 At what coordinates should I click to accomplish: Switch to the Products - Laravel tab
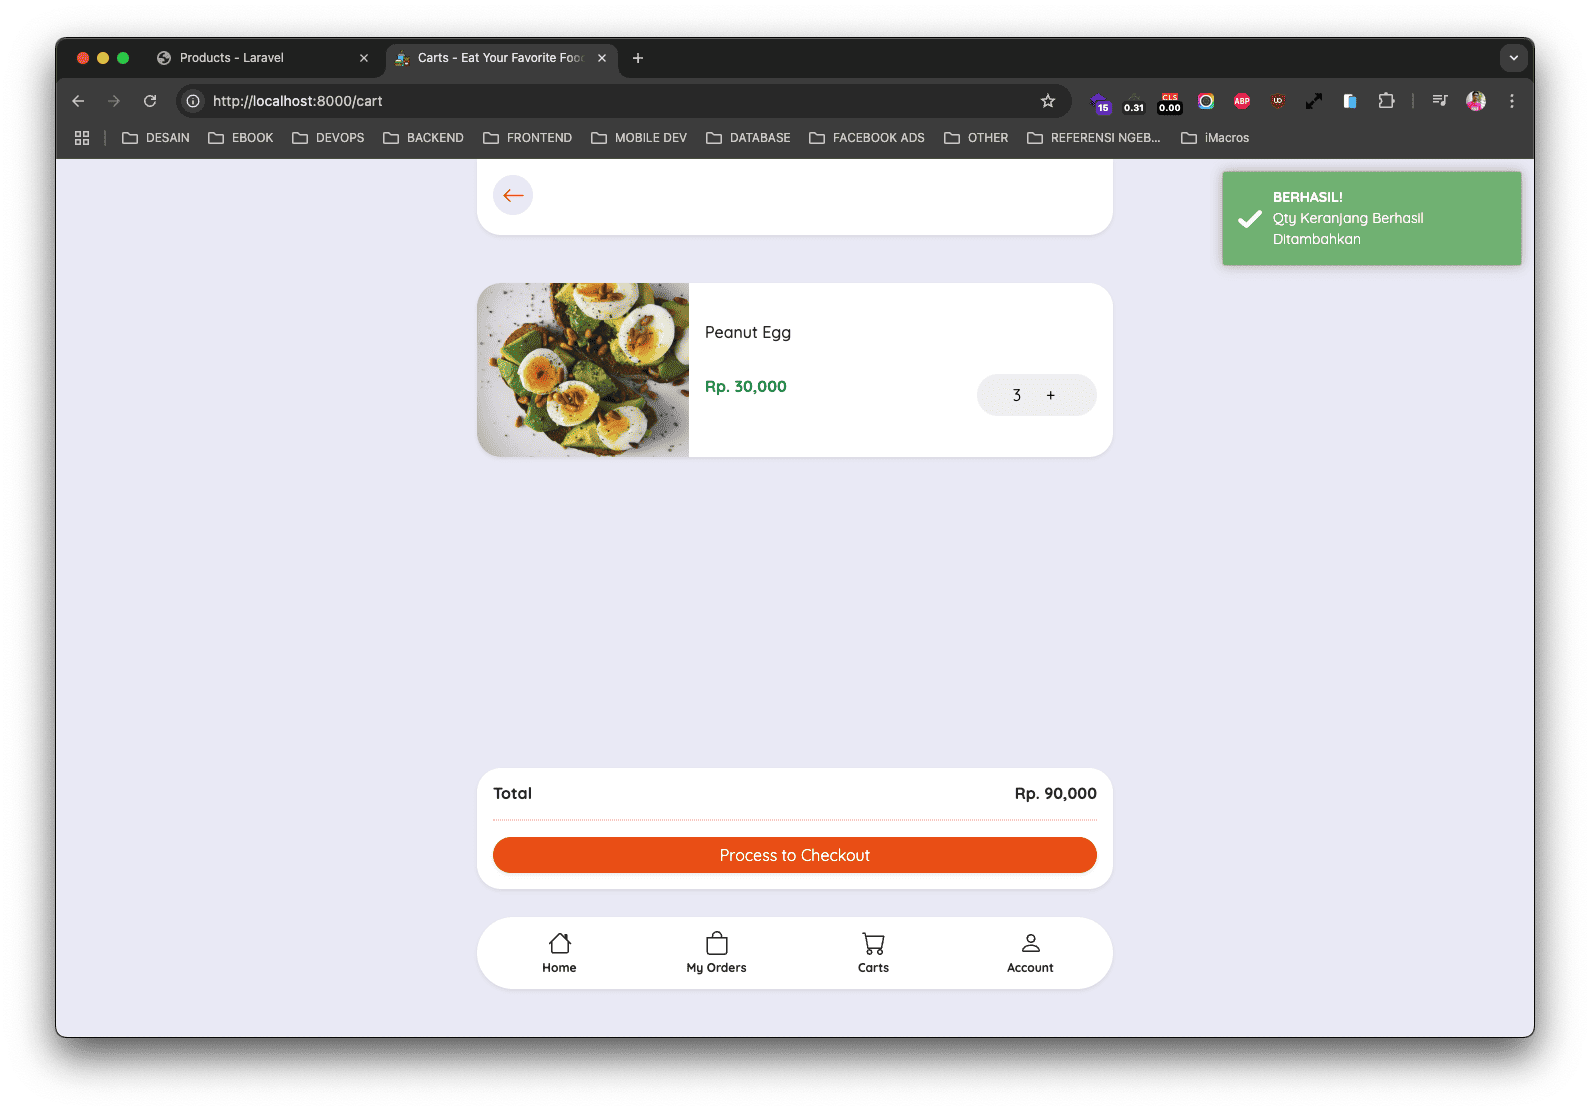(x=232, y=58)
